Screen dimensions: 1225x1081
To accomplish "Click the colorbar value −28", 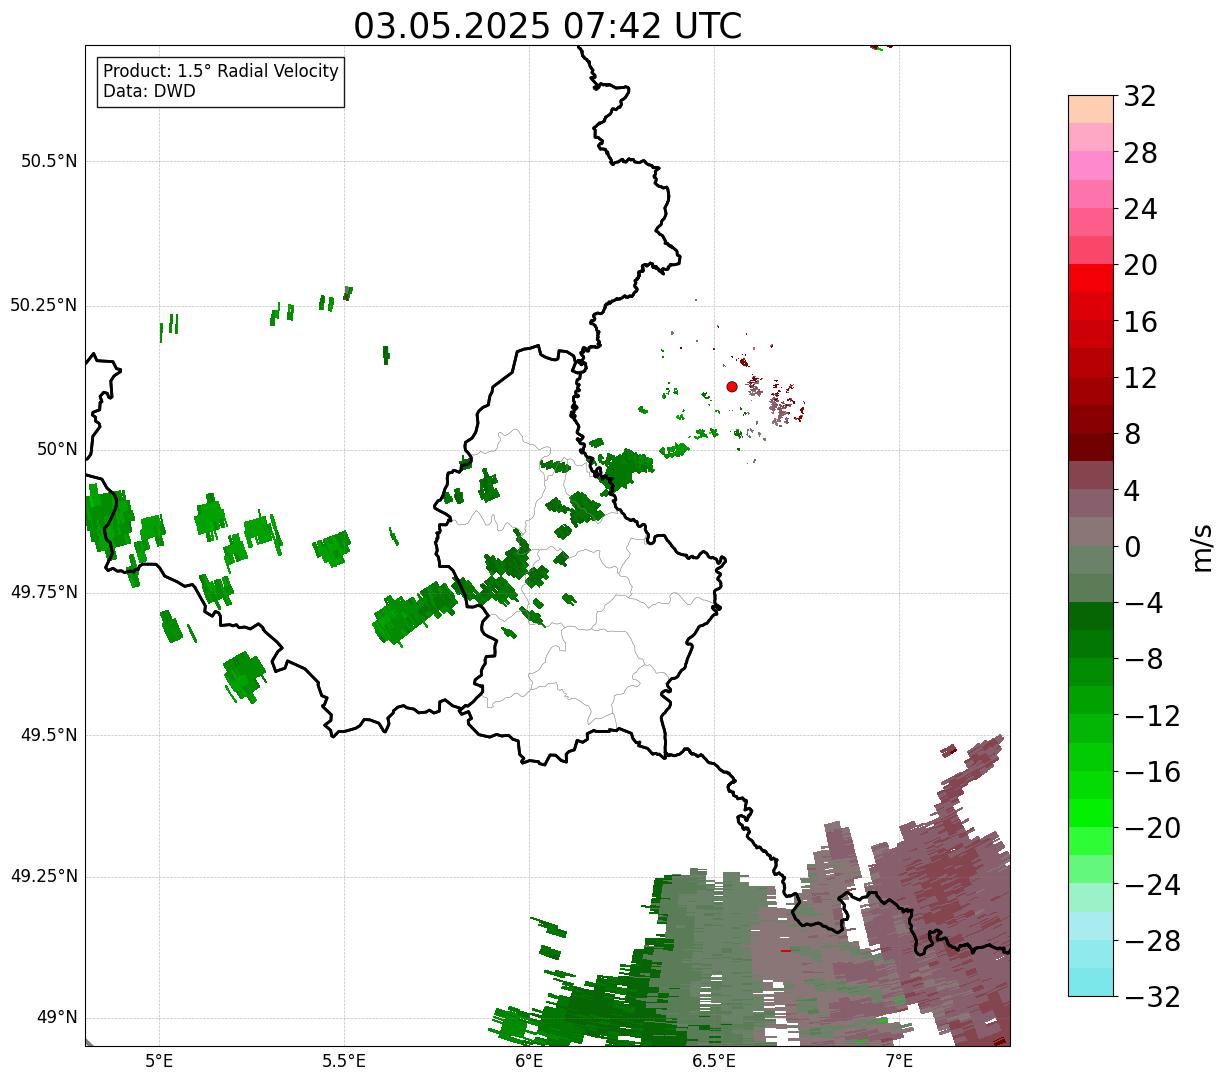I will pyautogui.click(x=1152, y=942).
